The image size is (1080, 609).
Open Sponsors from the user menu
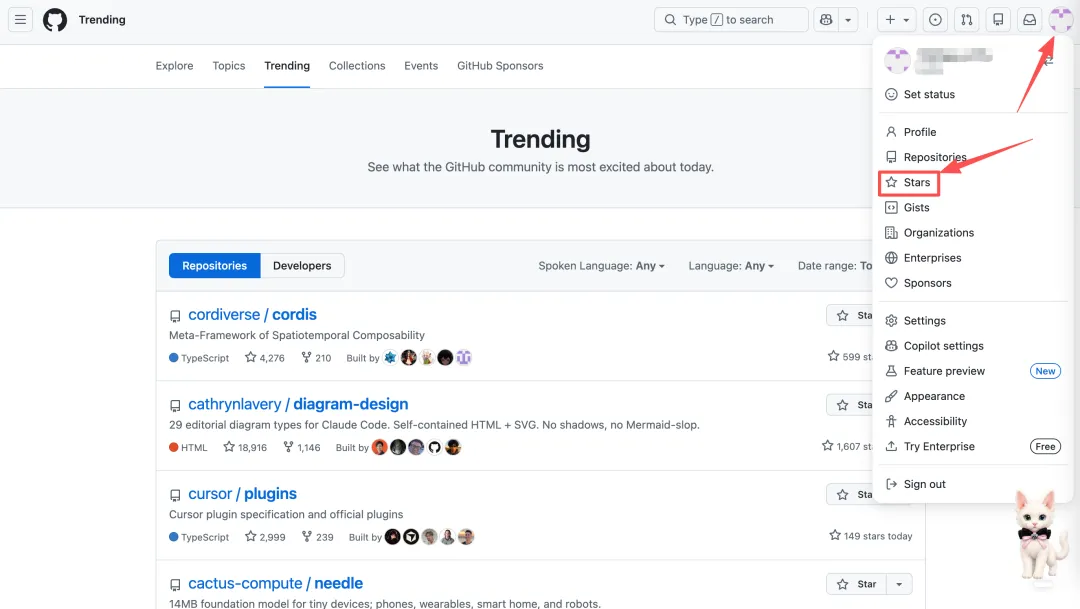[972, 283]
